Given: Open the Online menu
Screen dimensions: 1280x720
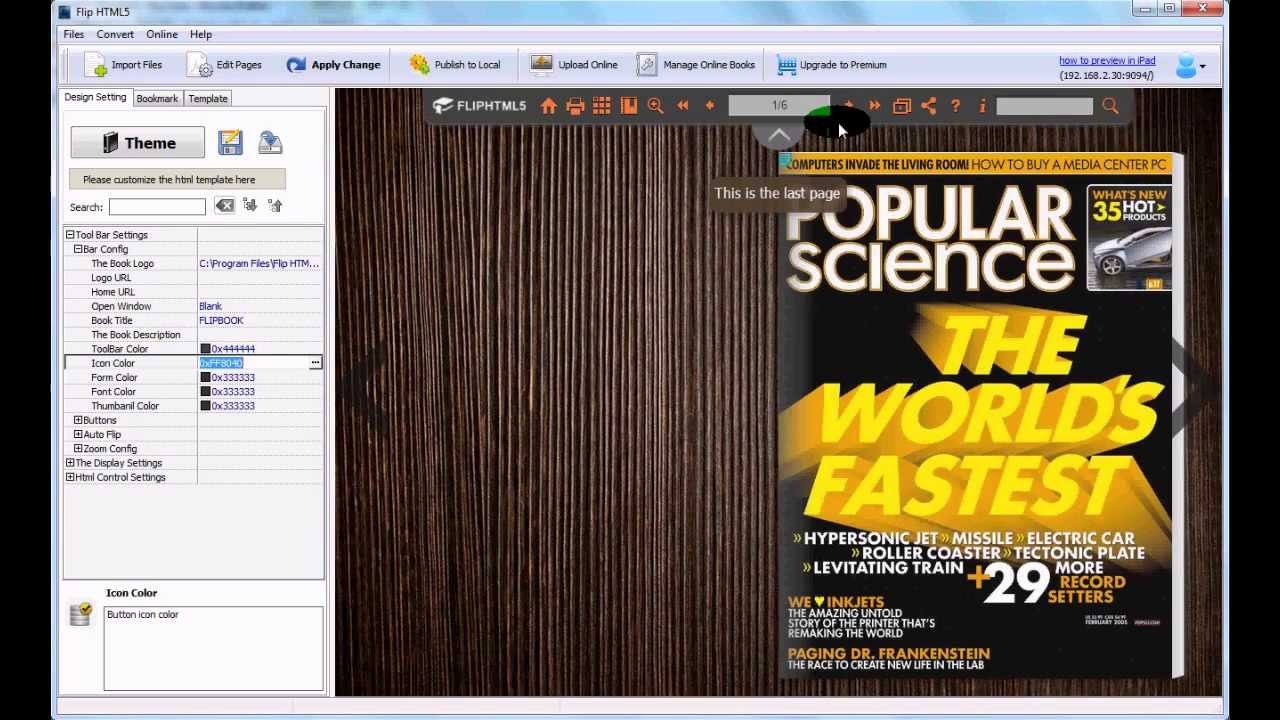Looking at the screenshot, I should tap(162, 35).
